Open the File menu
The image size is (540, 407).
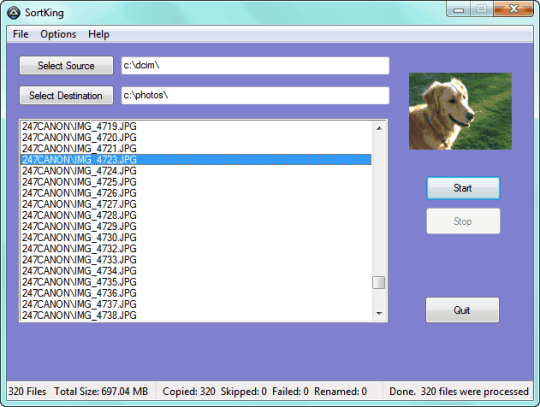(x=20, y=34)
